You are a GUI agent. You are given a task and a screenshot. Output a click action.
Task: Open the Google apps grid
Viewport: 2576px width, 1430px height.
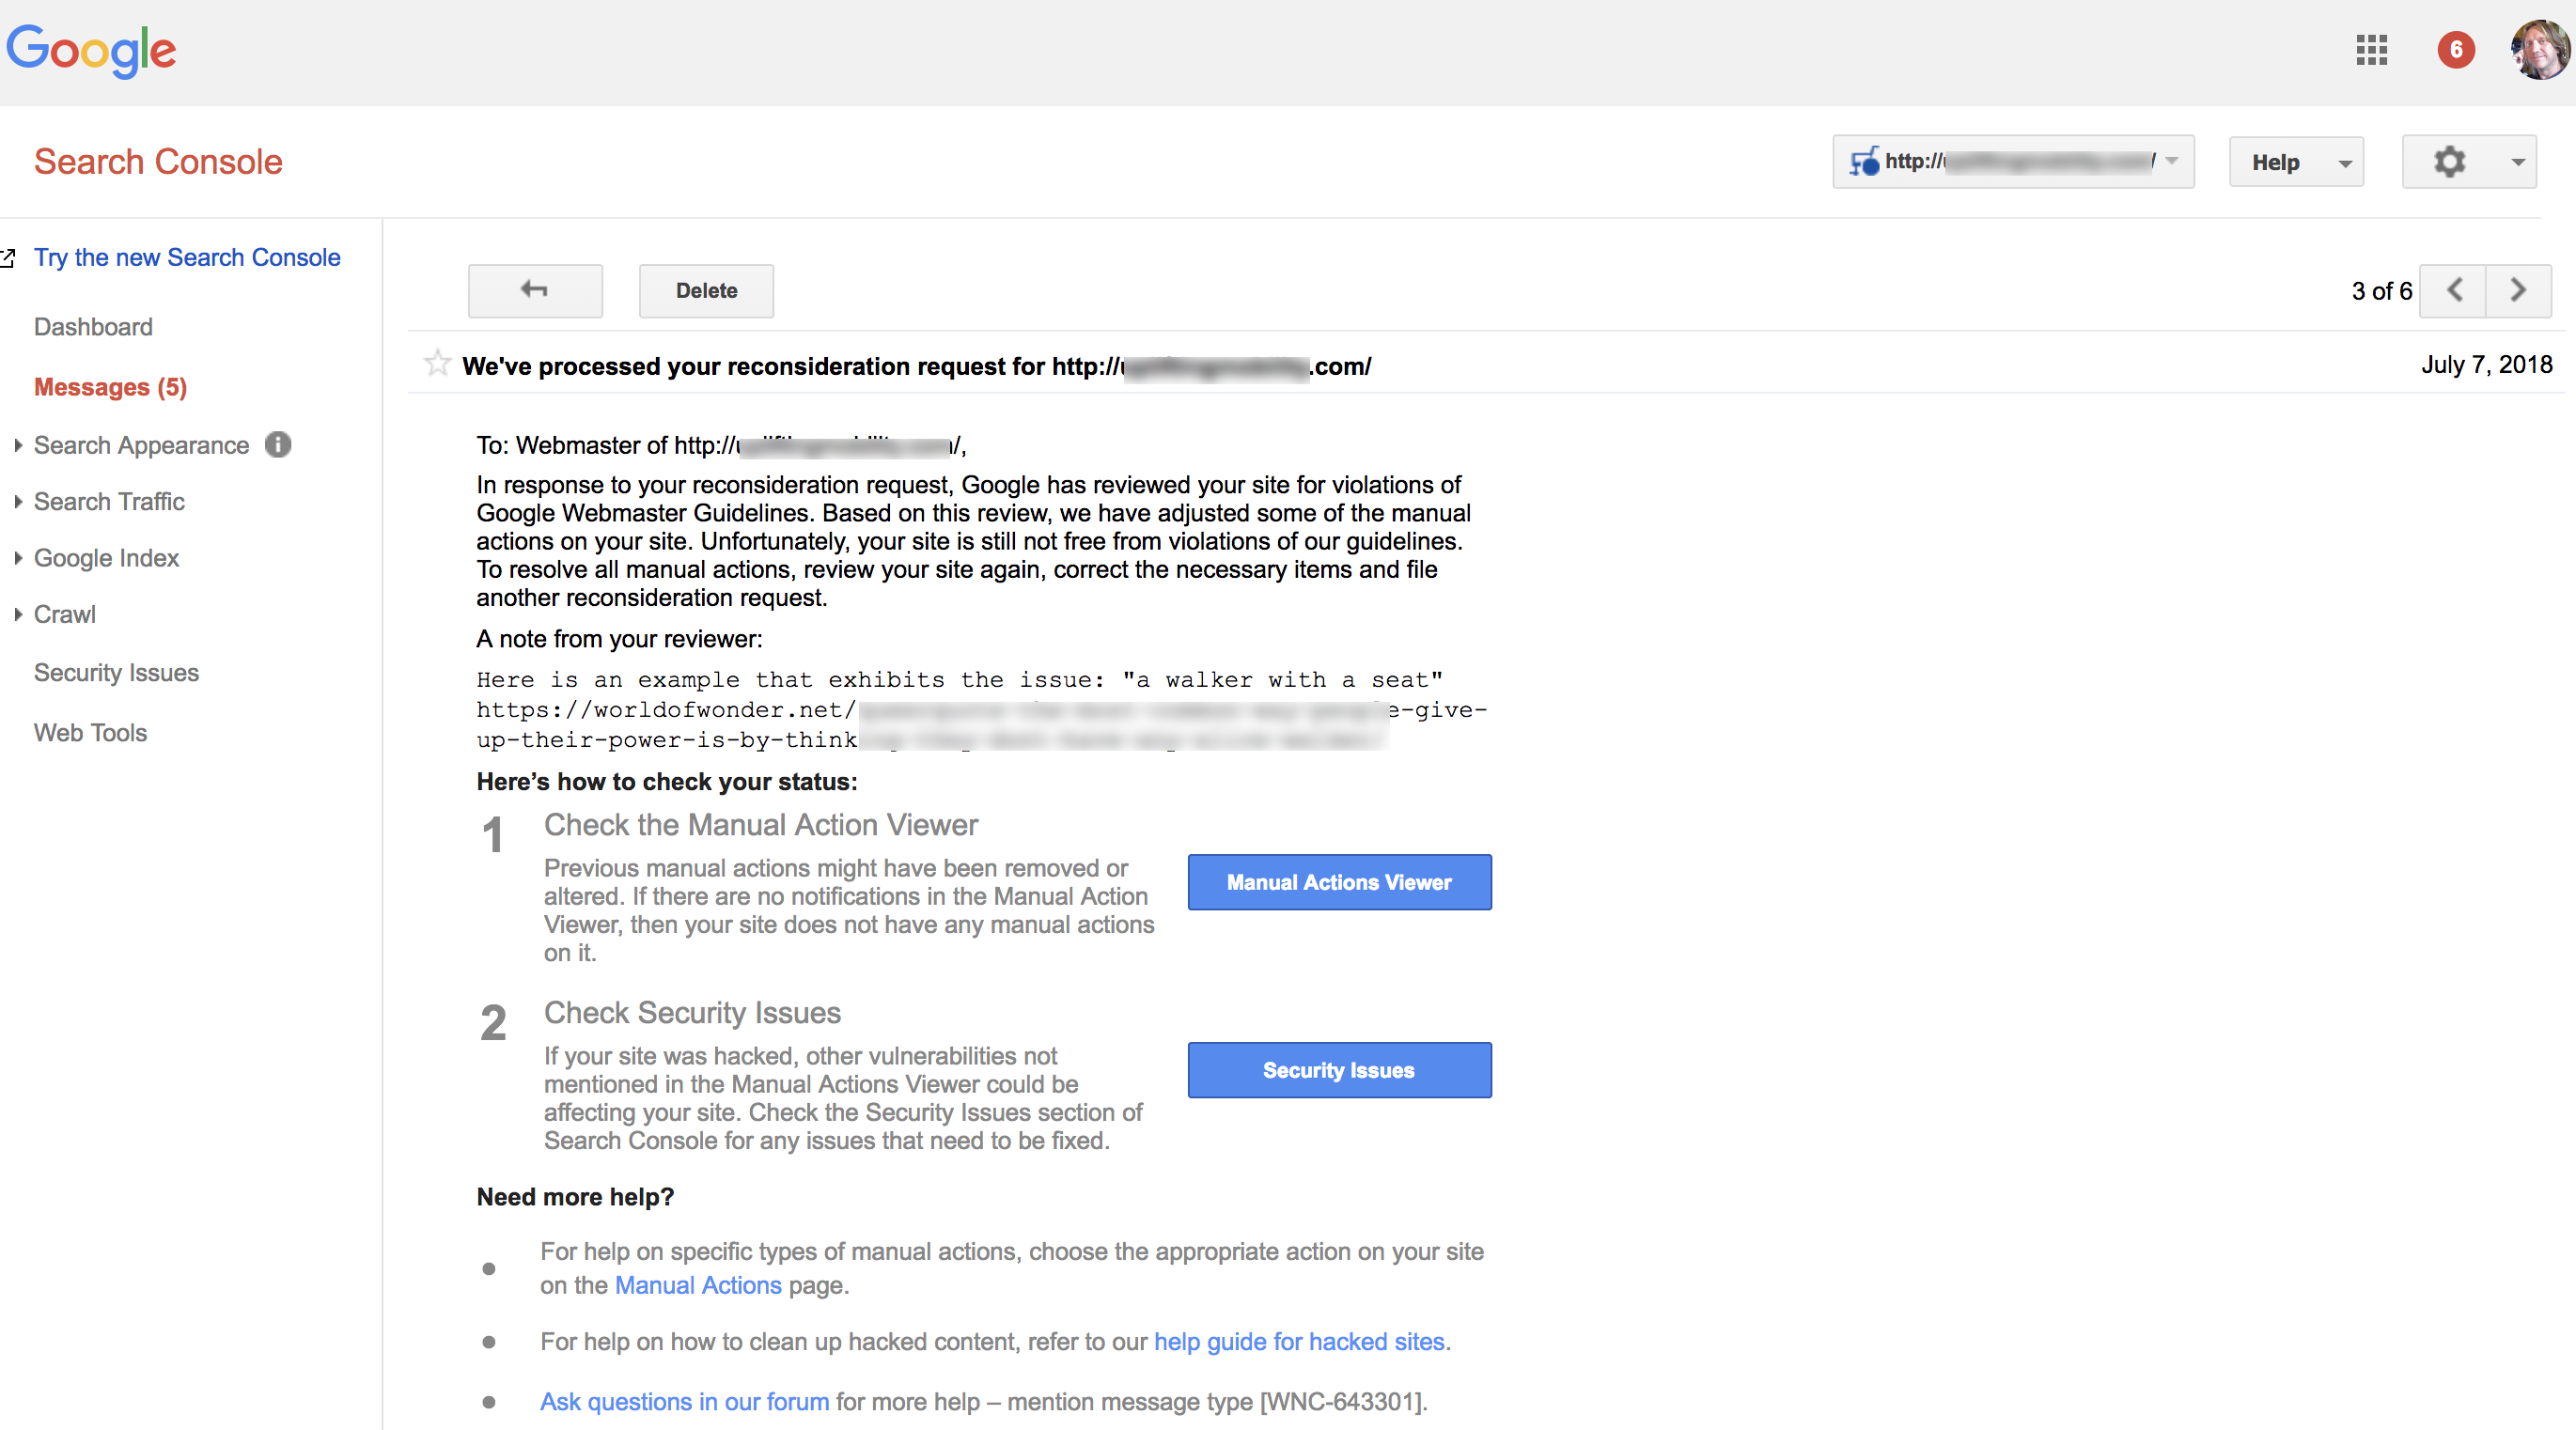tap(2371, 50)
